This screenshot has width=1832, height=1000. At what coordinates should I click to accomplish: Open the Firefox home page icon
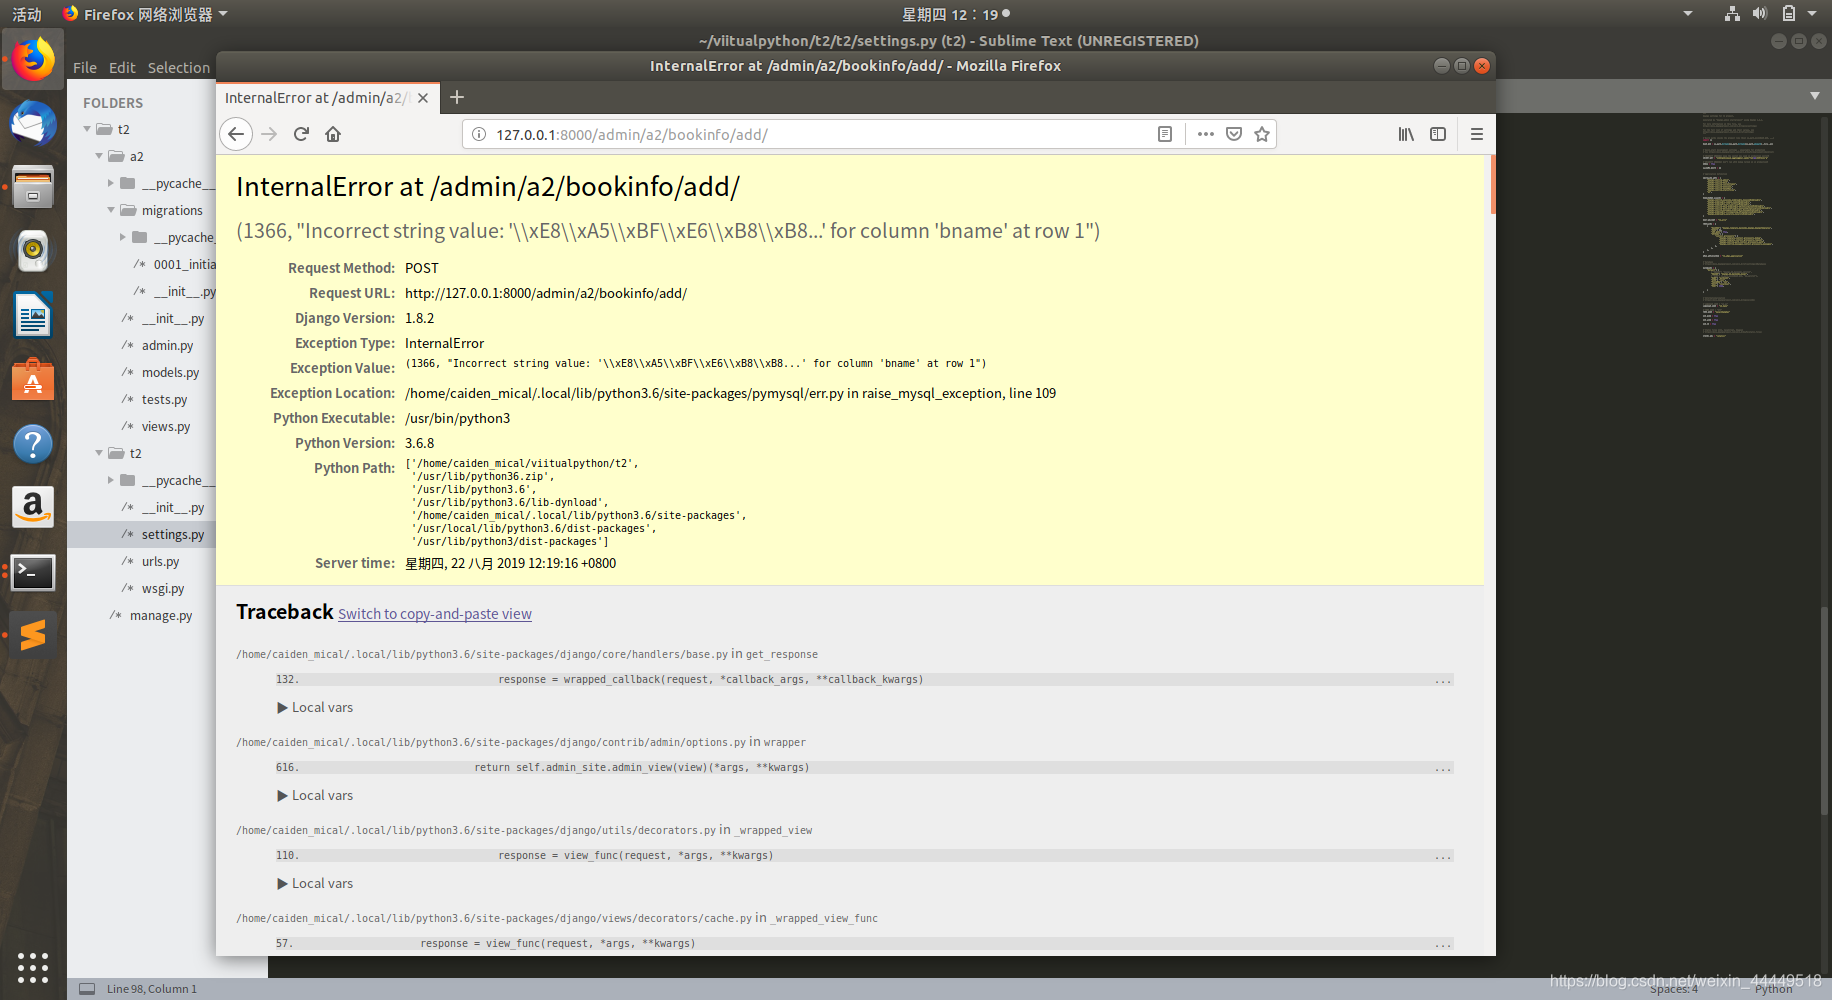[x=333, y=134]
